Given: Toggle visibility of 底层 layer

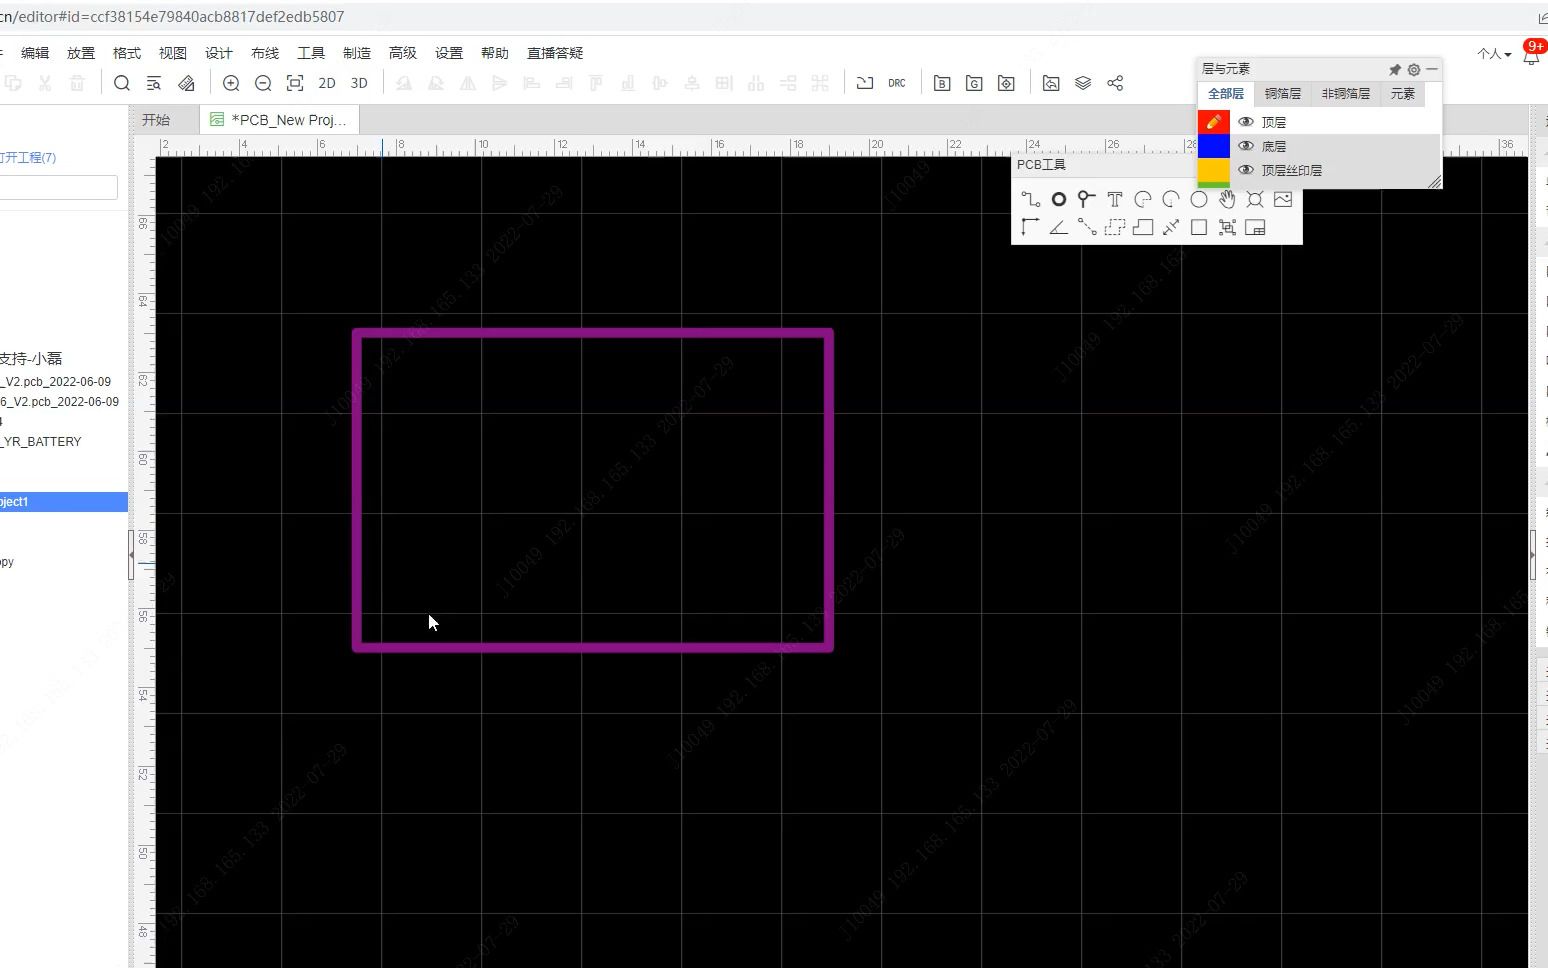Looking at the screenshot, I should [x=1246, y=146].
